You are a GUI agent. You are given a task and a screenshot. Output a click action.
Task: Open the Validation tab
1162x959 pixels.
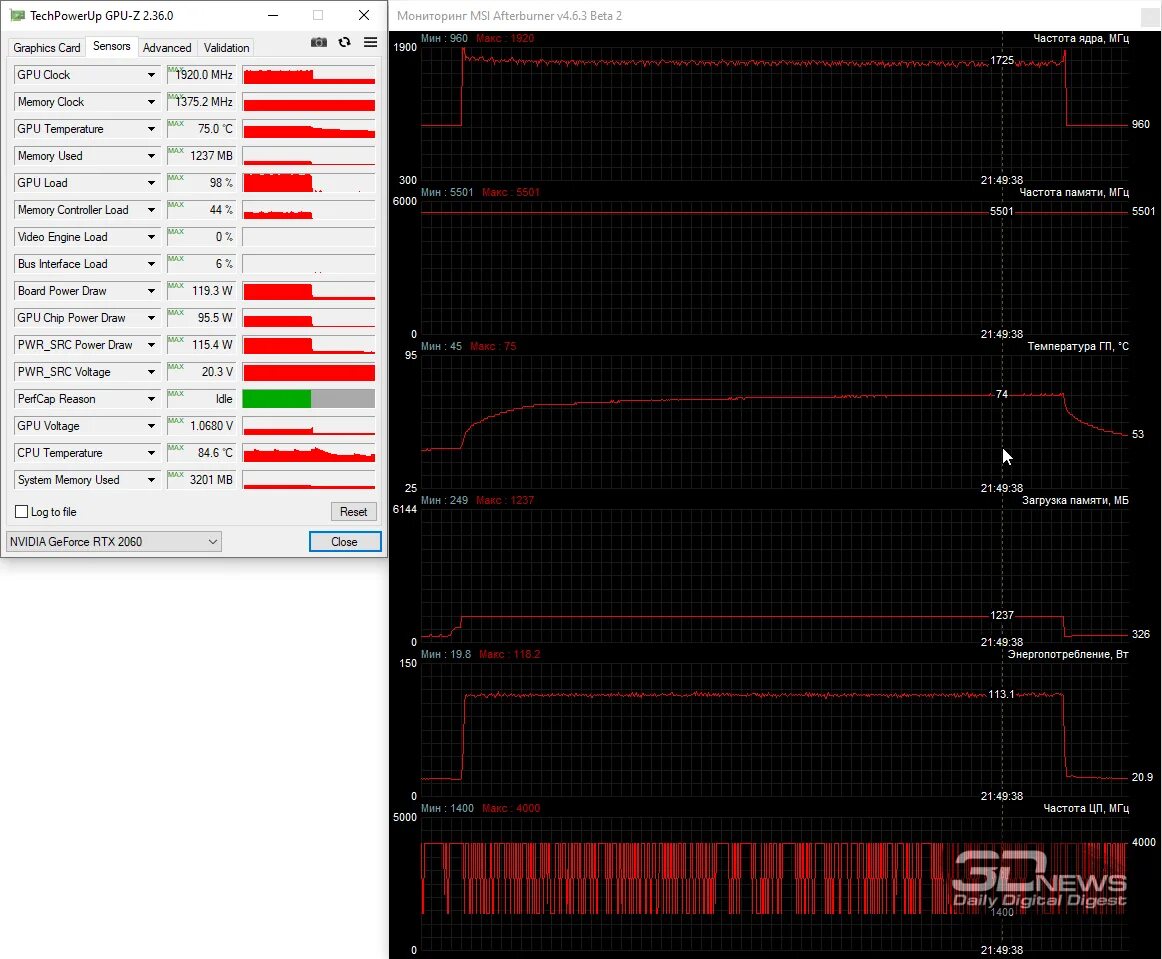(x=226, y=47)
